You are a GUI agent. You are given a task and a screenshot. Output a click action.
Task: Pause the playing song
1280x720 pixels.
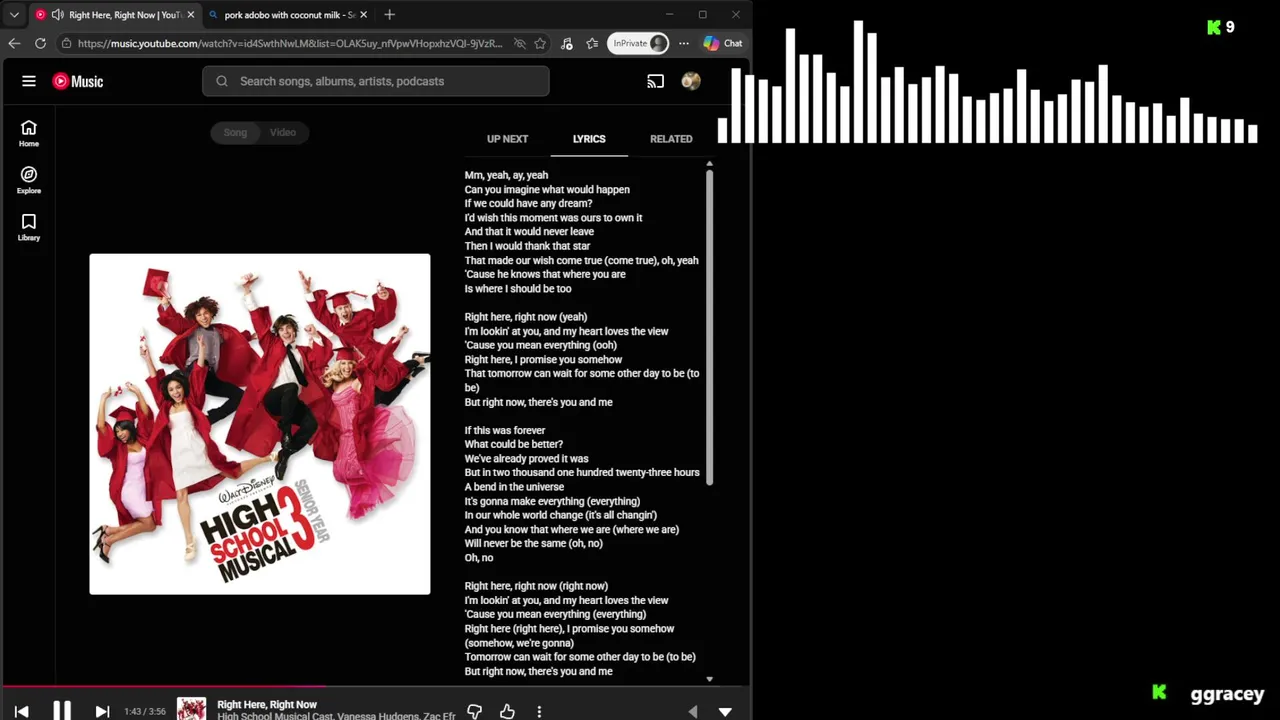point(62,710)
